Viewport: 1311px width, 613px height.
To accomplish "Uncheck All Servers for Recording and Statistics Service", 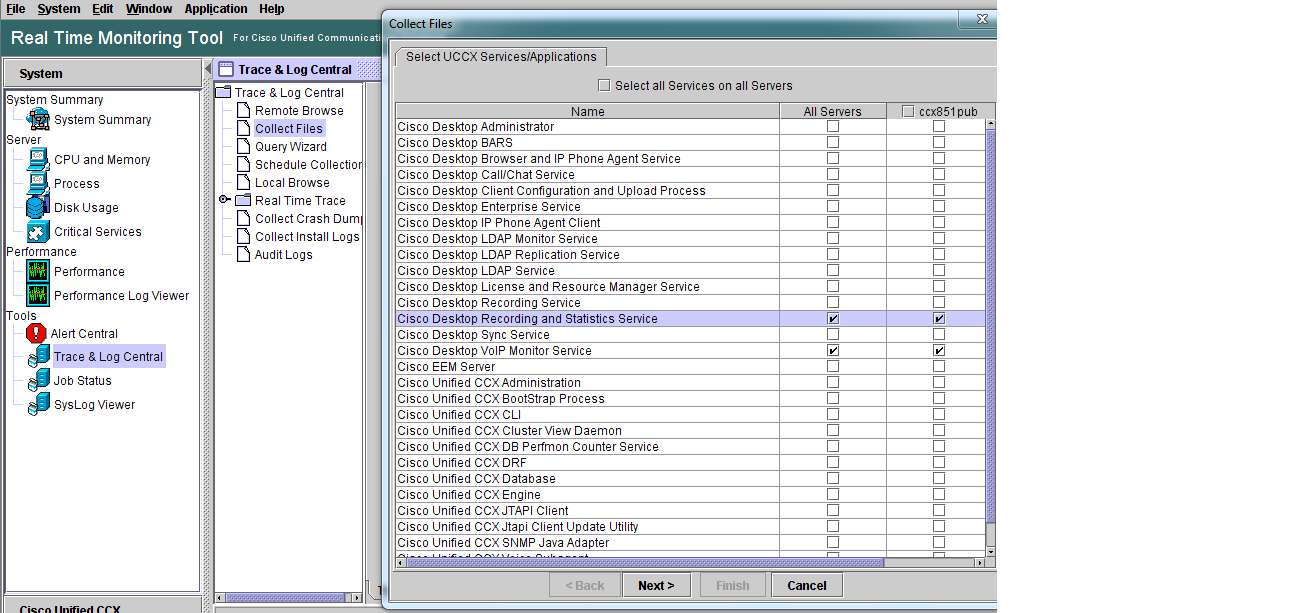I will [x=833, y=319].
